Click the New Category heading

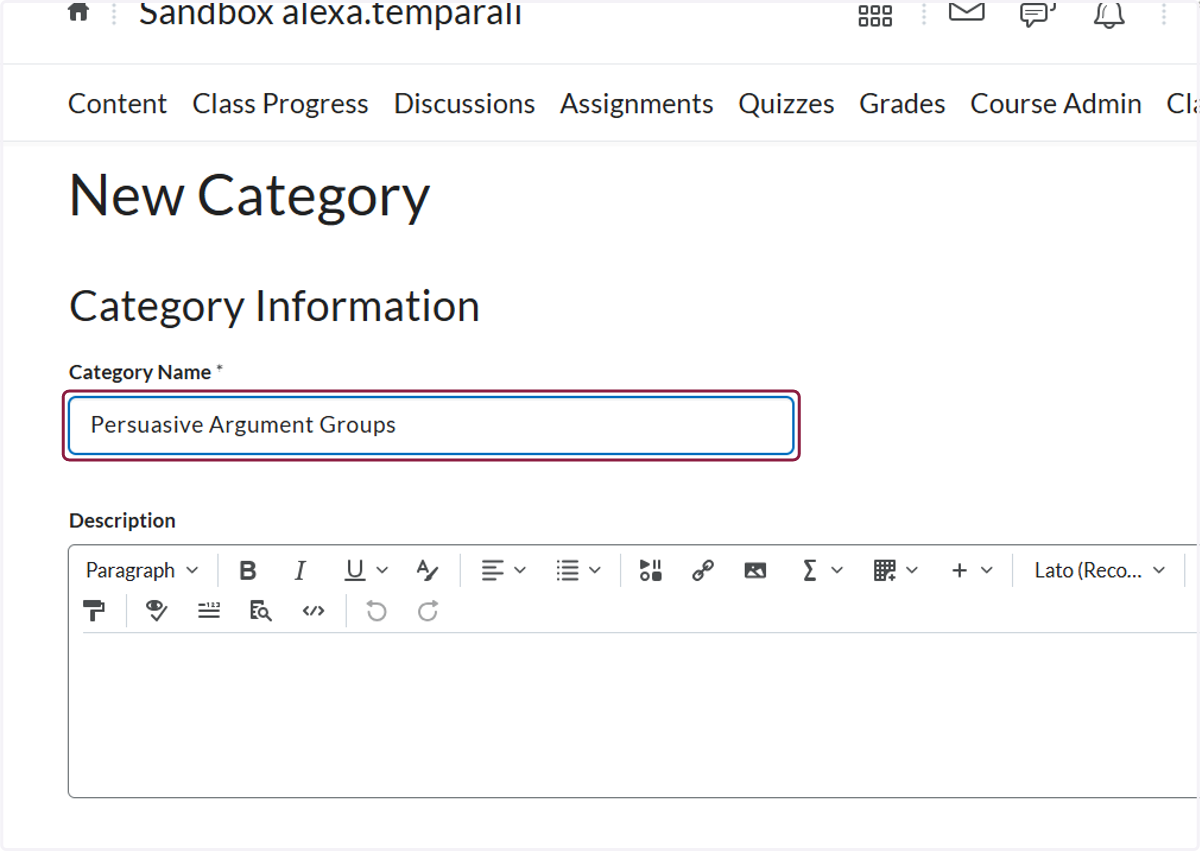249,196
